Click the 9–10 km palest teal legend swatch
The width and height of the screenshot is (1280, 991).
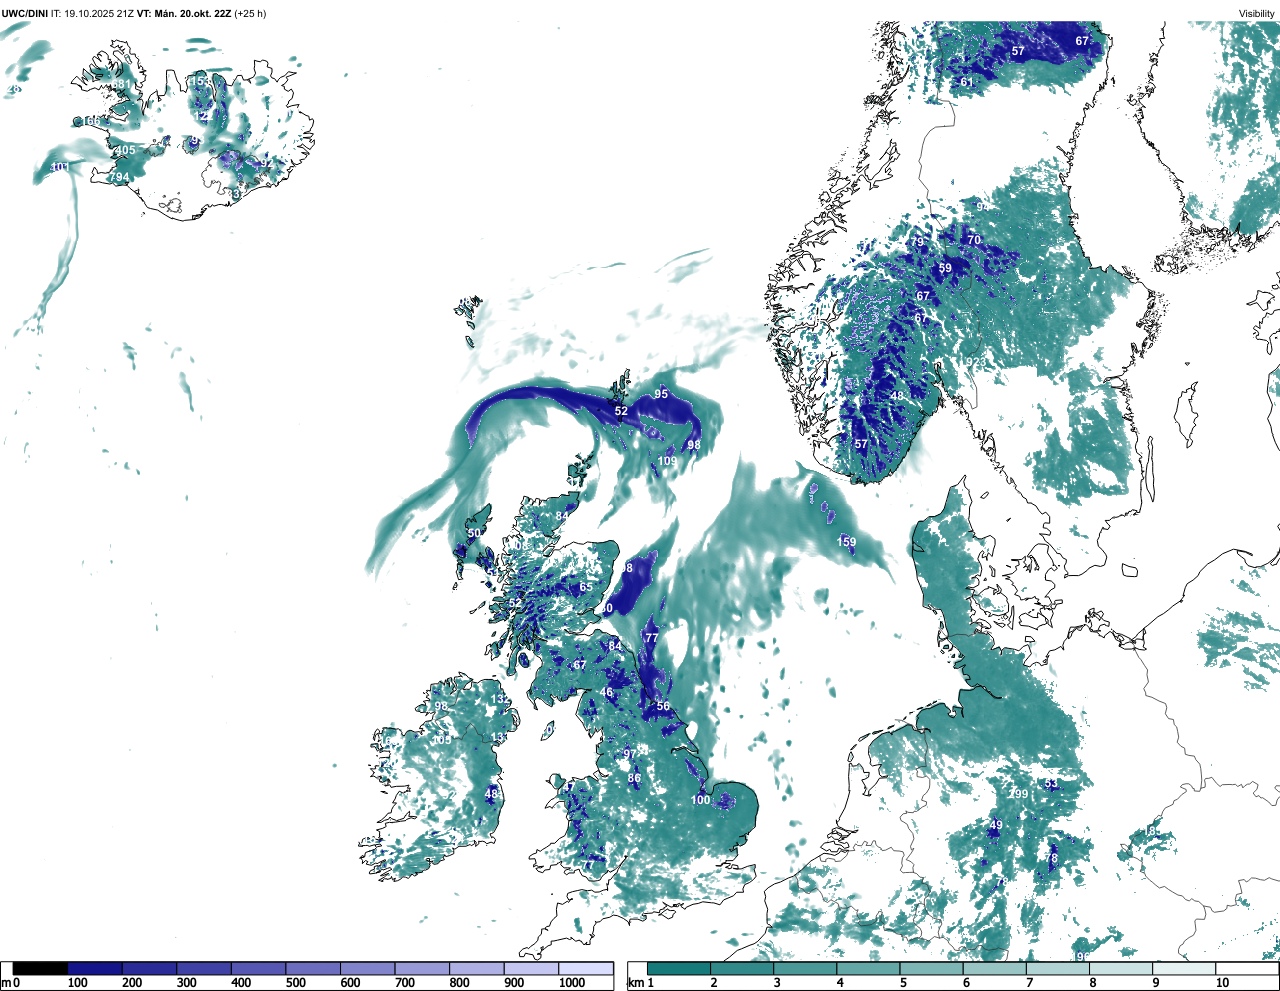(x=1185, y=968)
